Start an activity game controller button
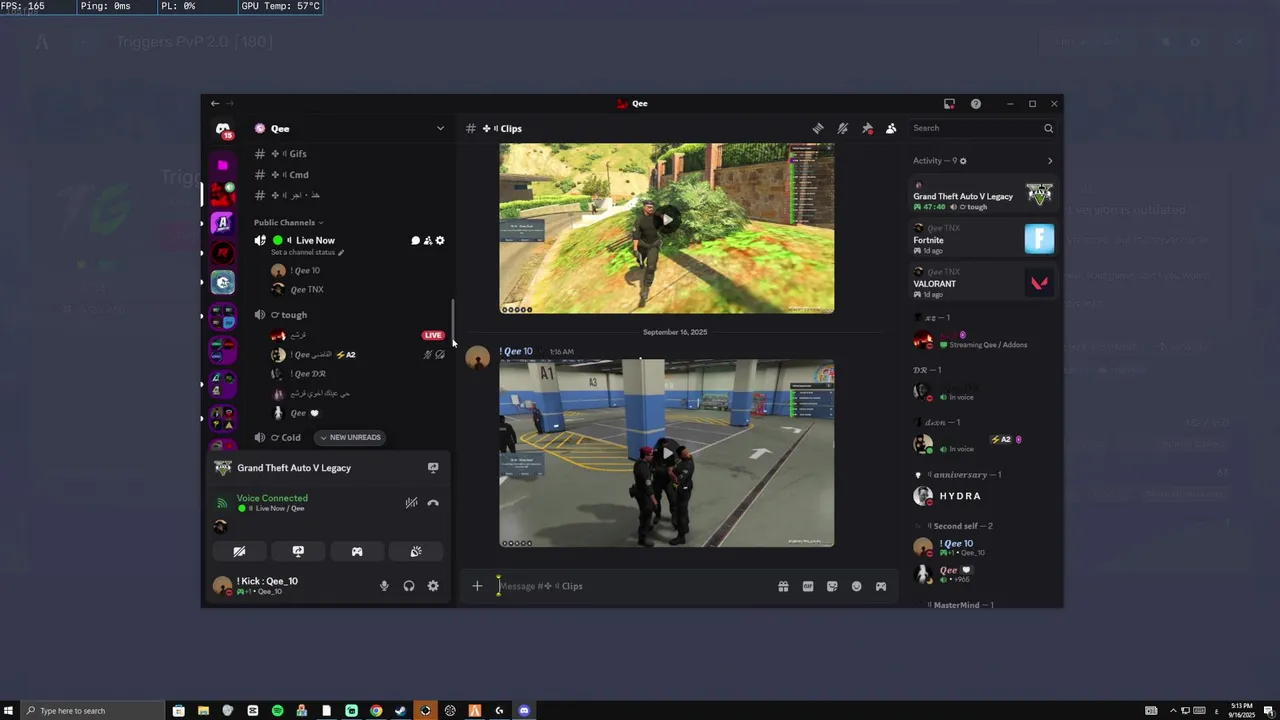The height and width of the screenshot is (720, 1280). pos(357,551)
